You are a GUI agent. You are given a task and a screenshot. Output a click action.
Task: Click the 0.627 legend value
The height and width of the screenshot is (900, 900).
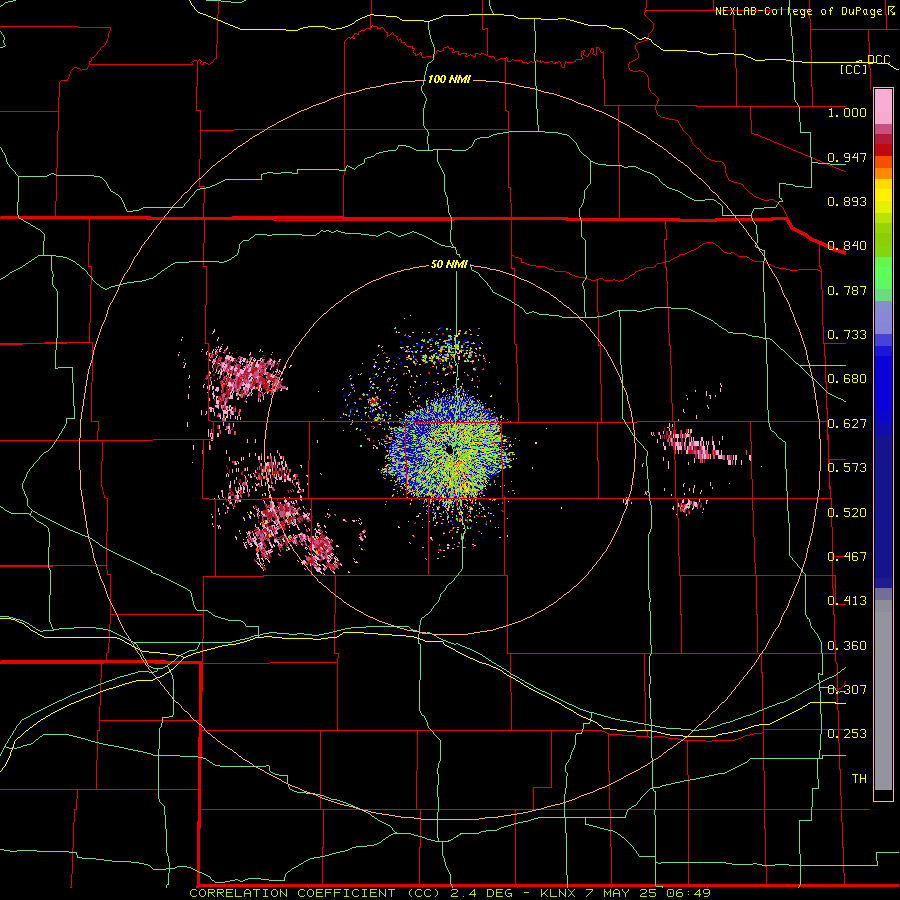(x=847, y=424)
